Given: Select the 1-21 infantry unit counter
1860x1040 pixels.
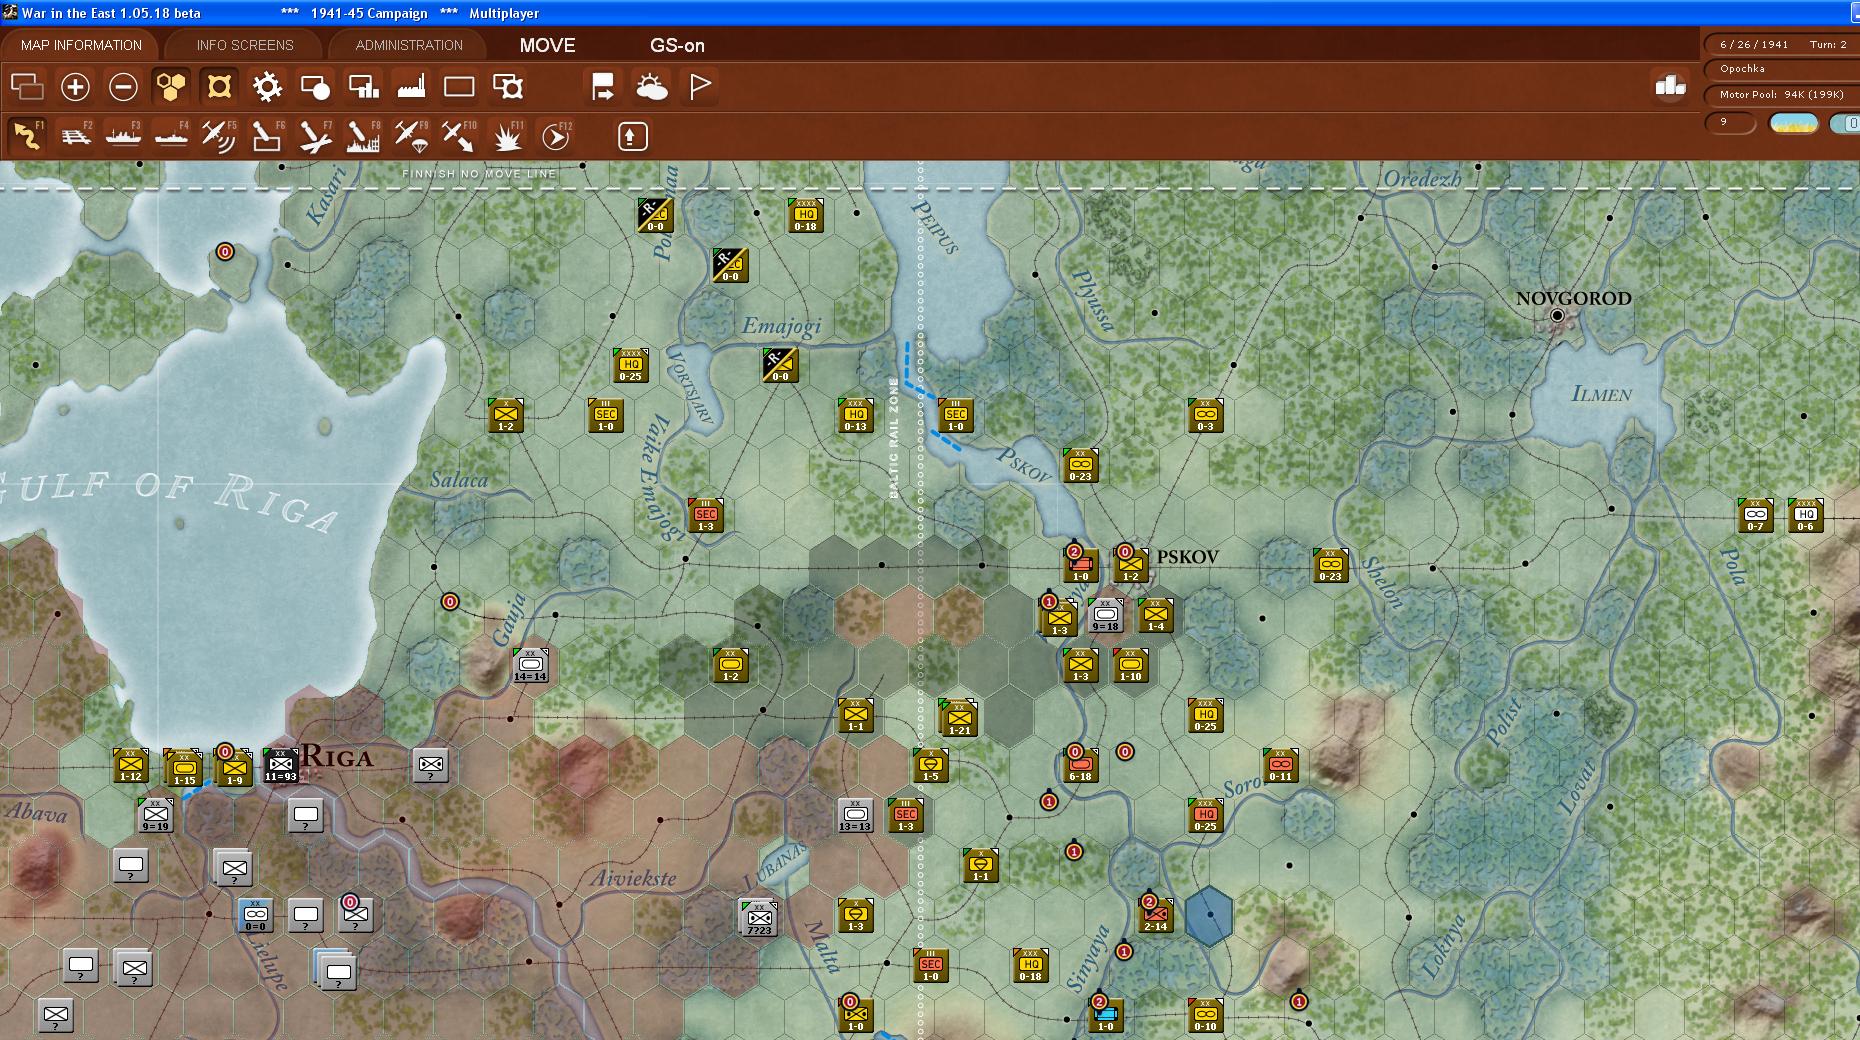Looking at the screenshot, I should (959, 717).
